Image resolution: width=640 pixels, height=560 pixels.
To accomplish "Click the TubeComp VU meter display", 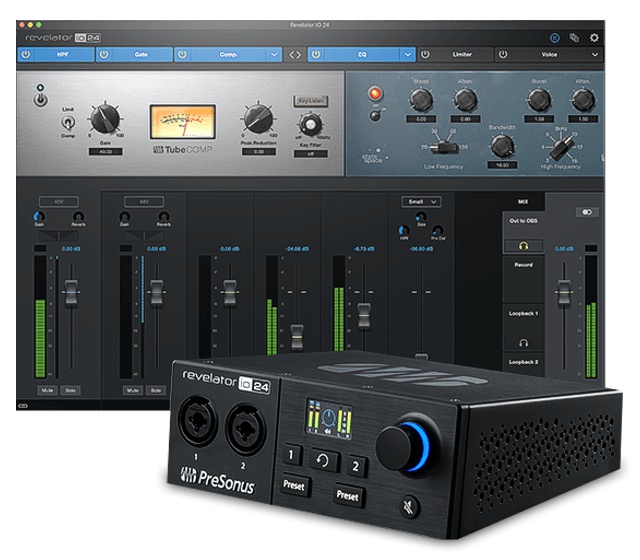I will [x=182, y=122].
